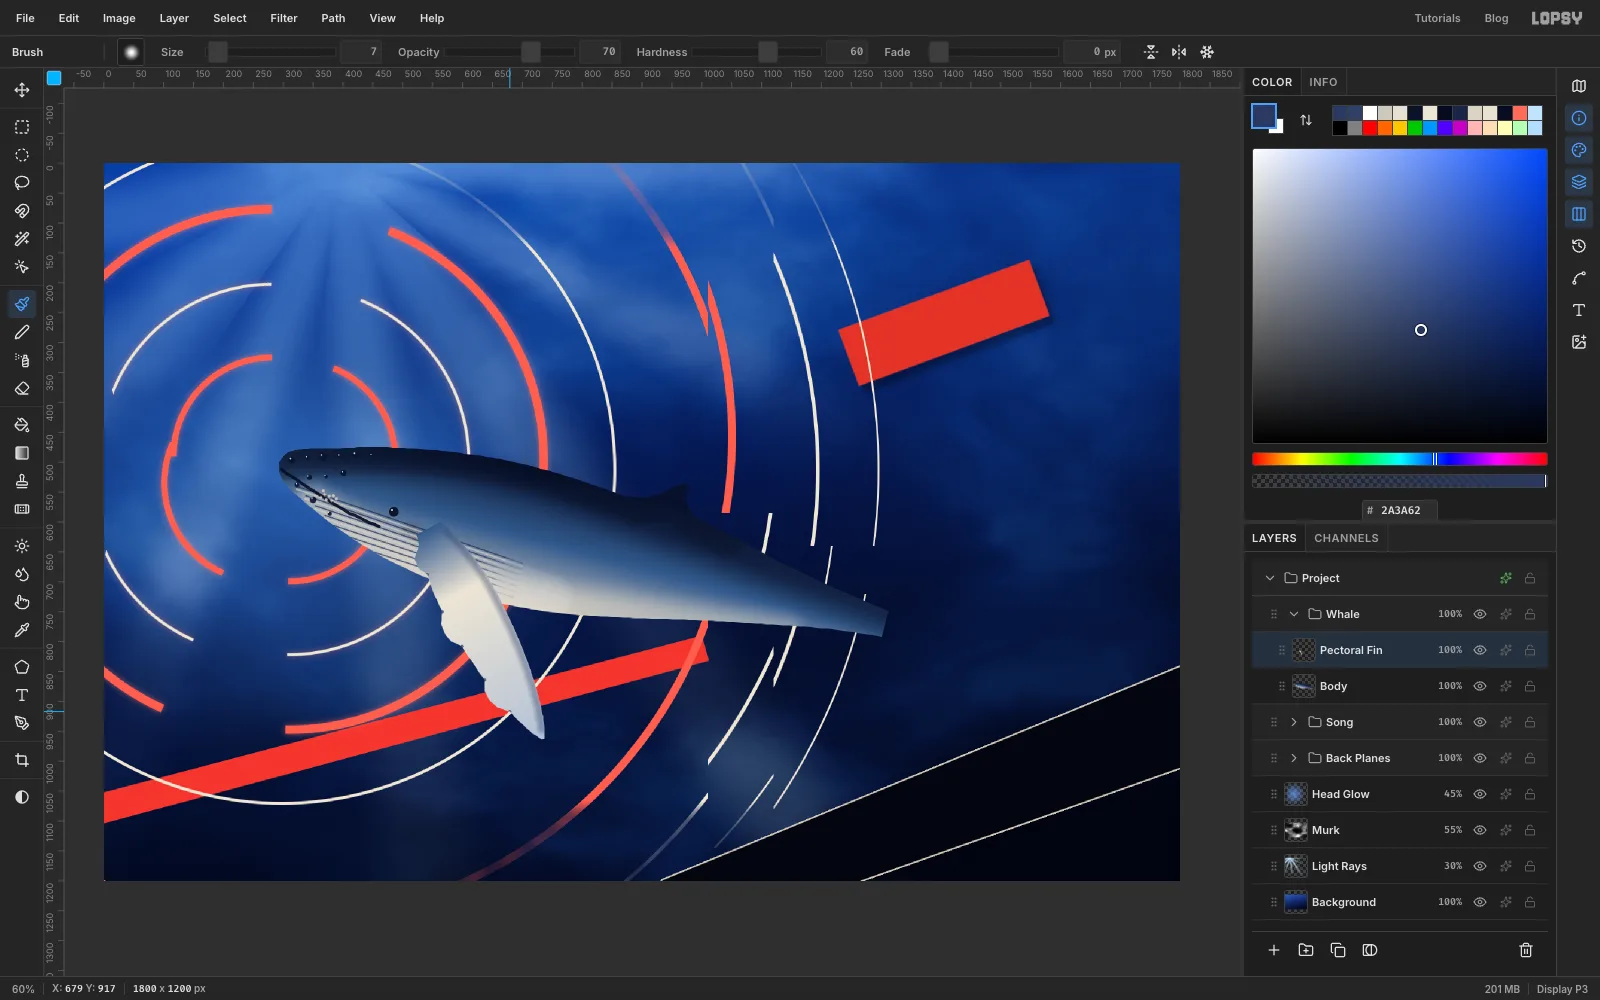Collapse the Project group
This screenshot has width=1600, height=1000.
[1270, 578]
